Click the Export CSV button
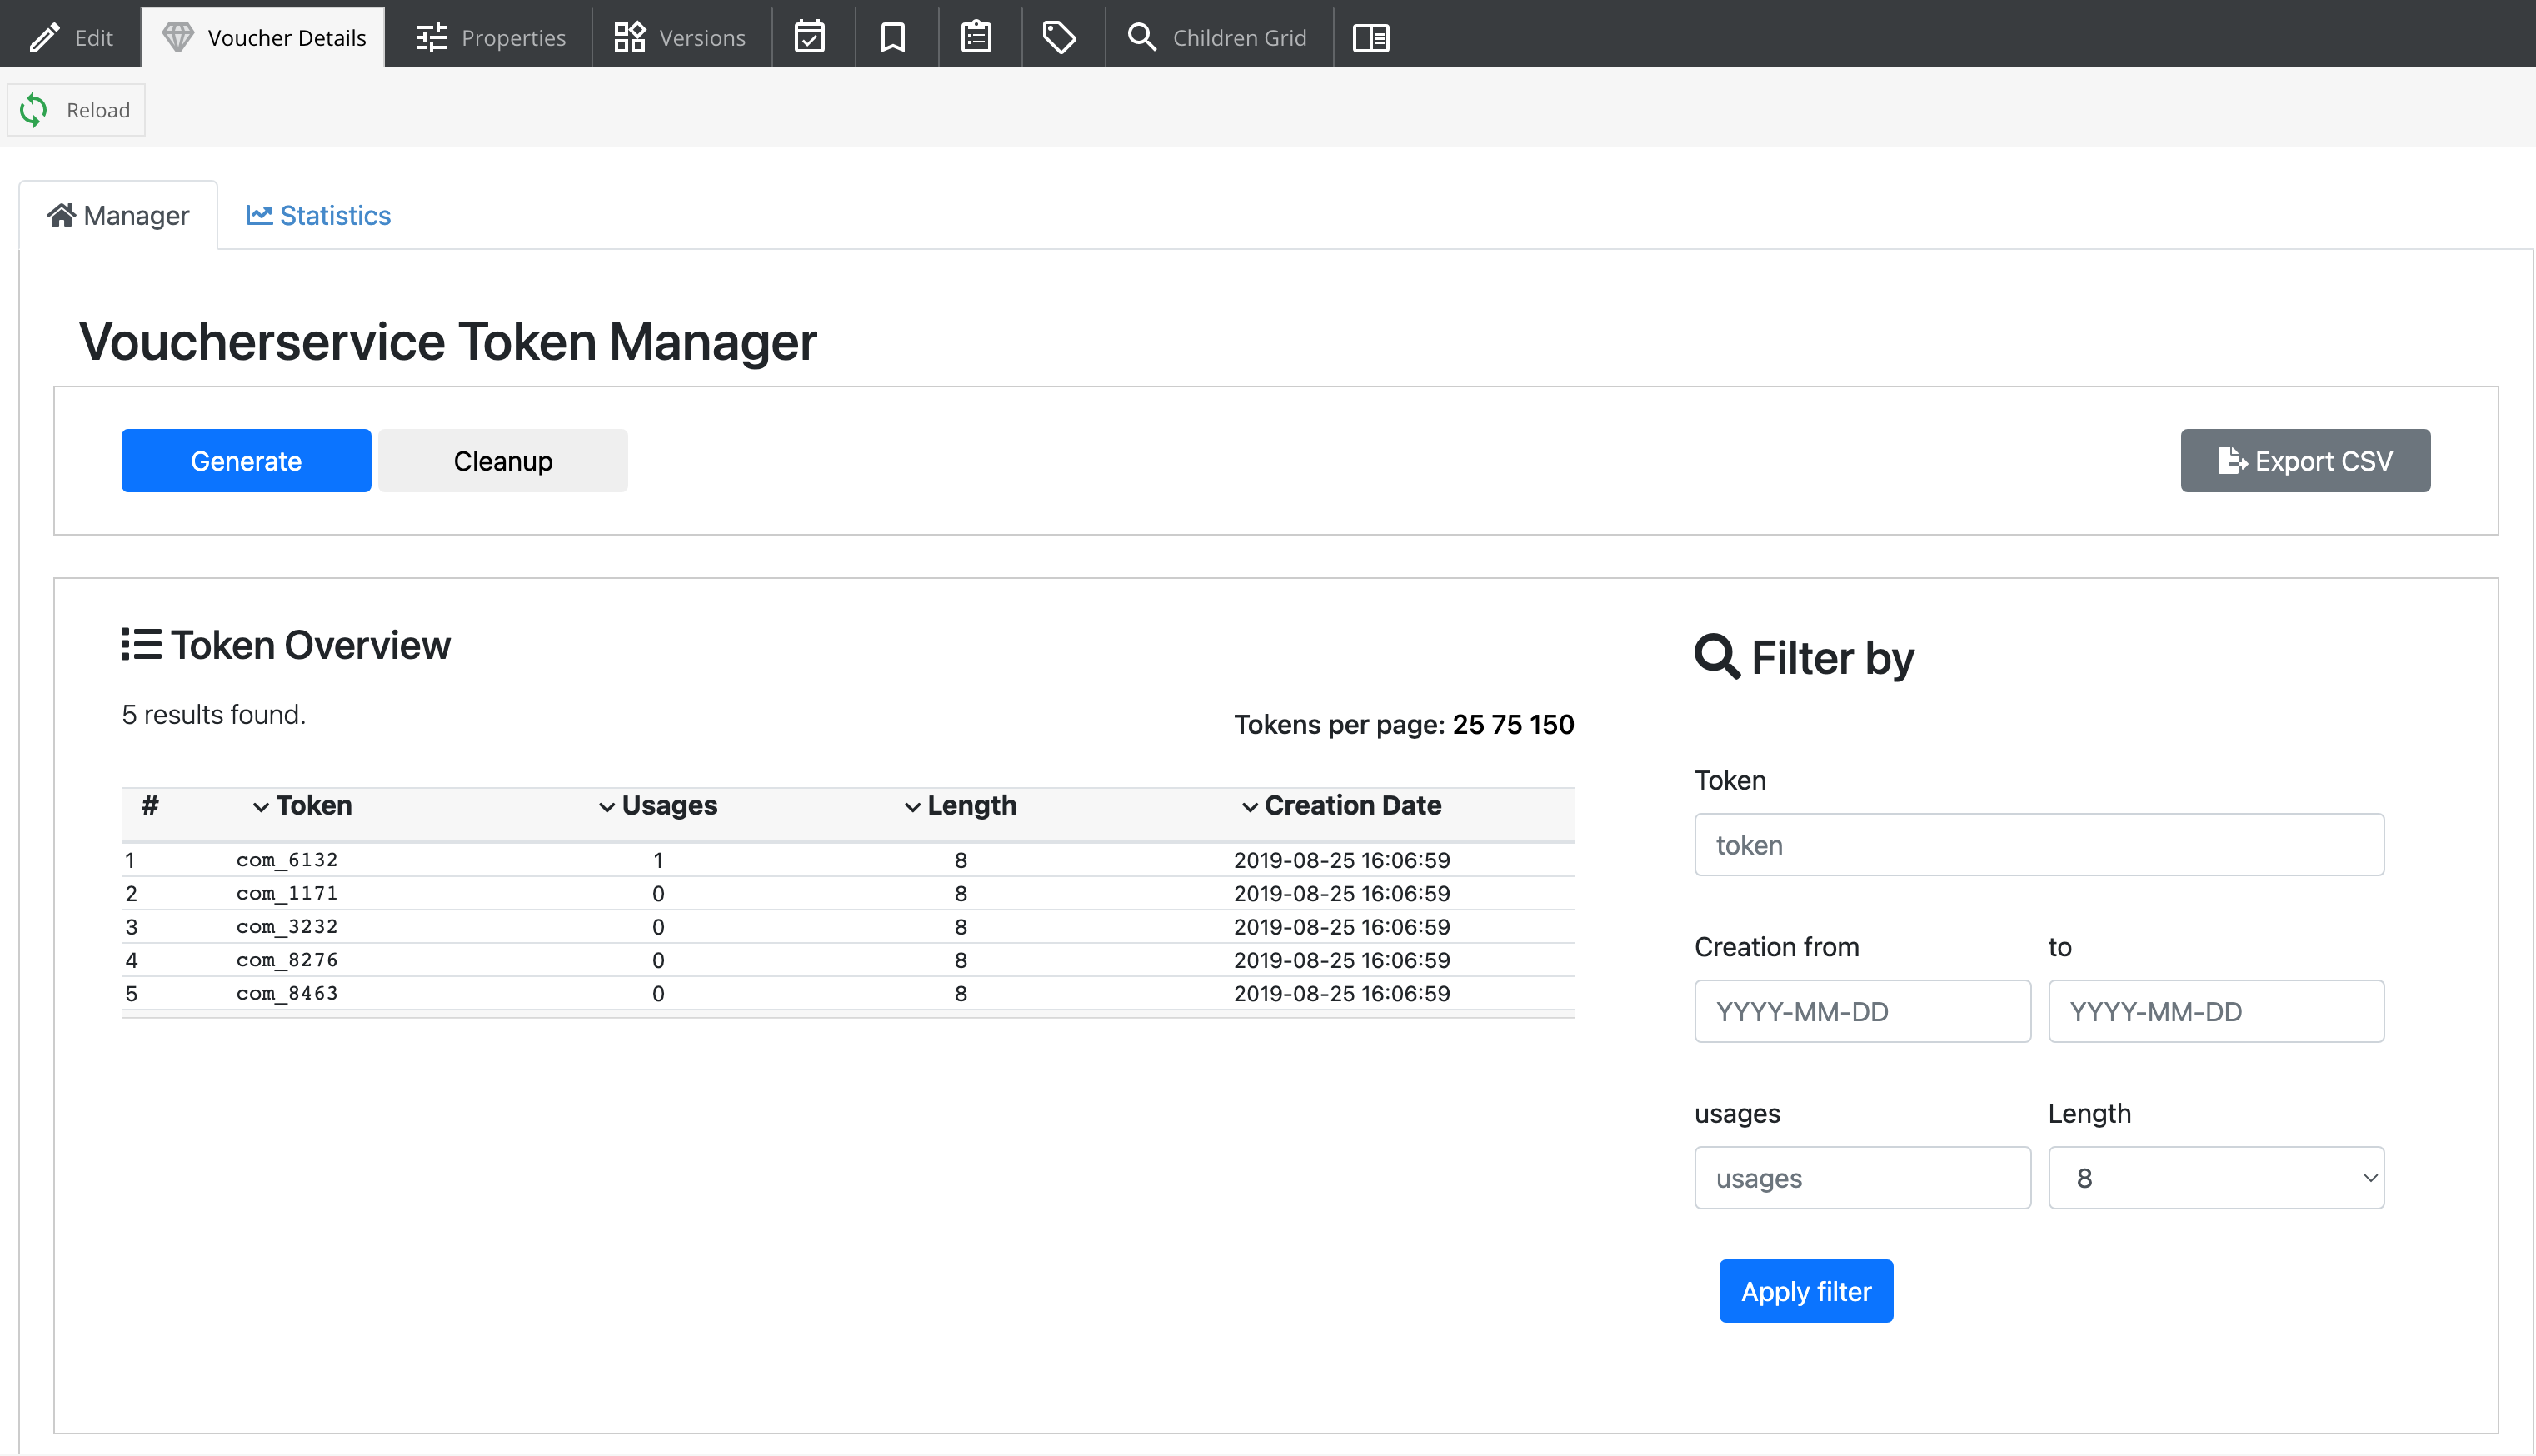 point(2304,460)
